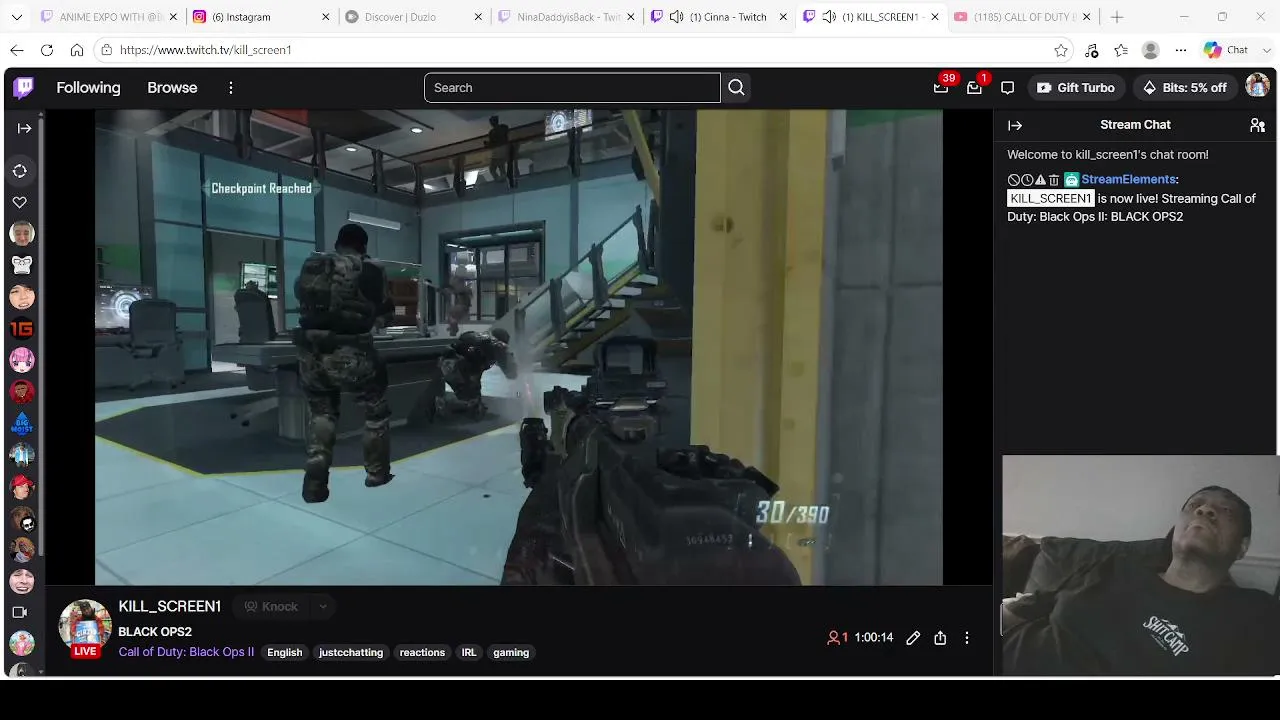The height and width of the screenshot is (720, 1280).
Task: Click the reactions tag
Action: tap(422, 653)
